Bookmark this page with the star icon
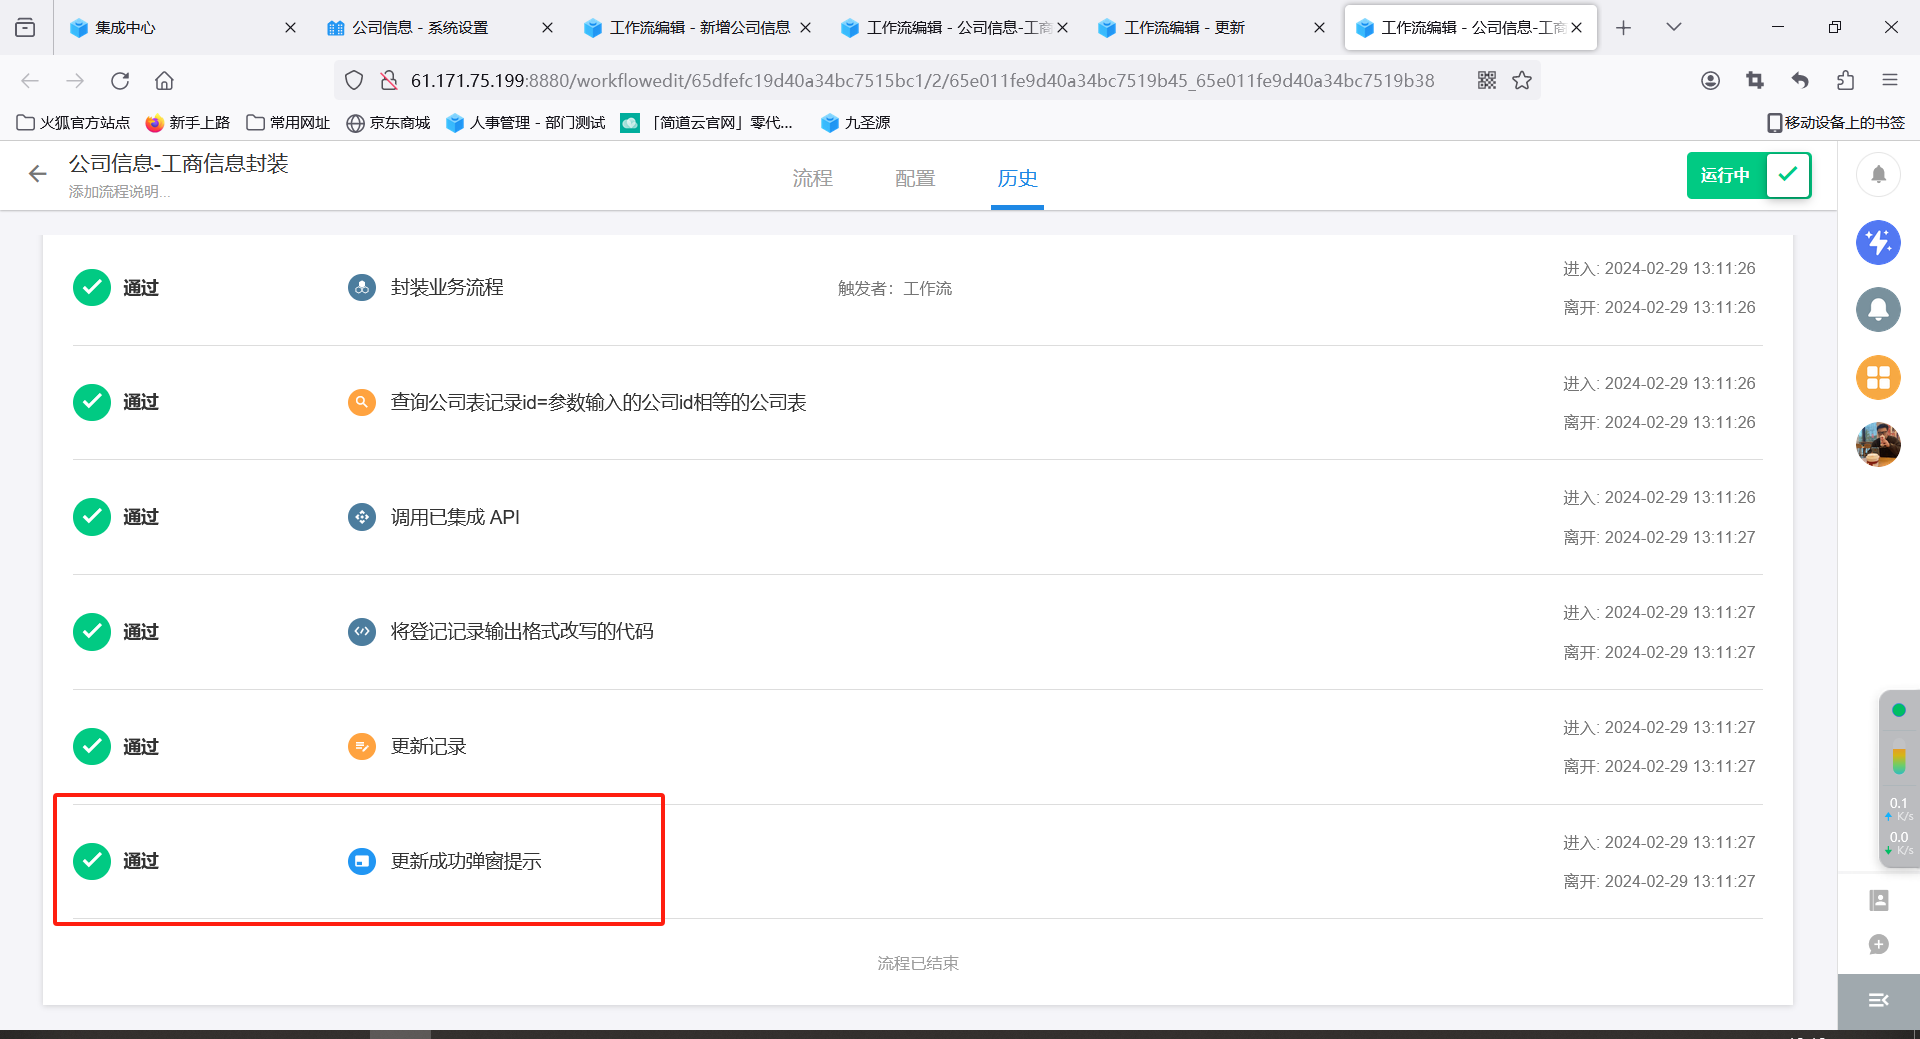Screen dimensions: 1920x1039 (1522, 81)
